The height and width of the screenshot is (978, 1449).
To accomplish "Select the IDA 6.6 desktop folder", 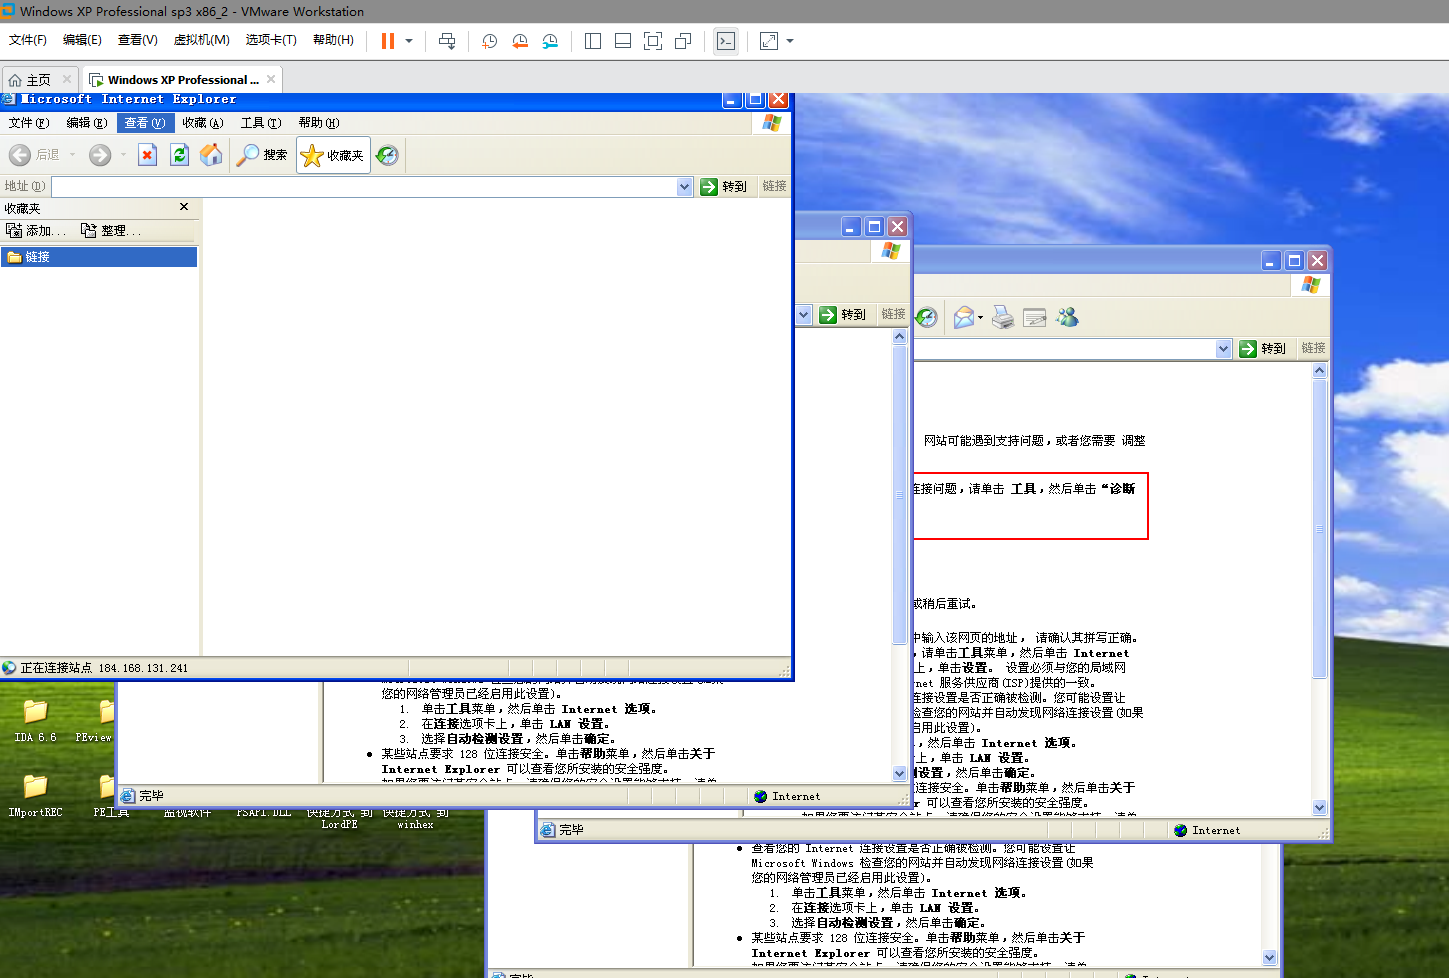I will 35,720.
